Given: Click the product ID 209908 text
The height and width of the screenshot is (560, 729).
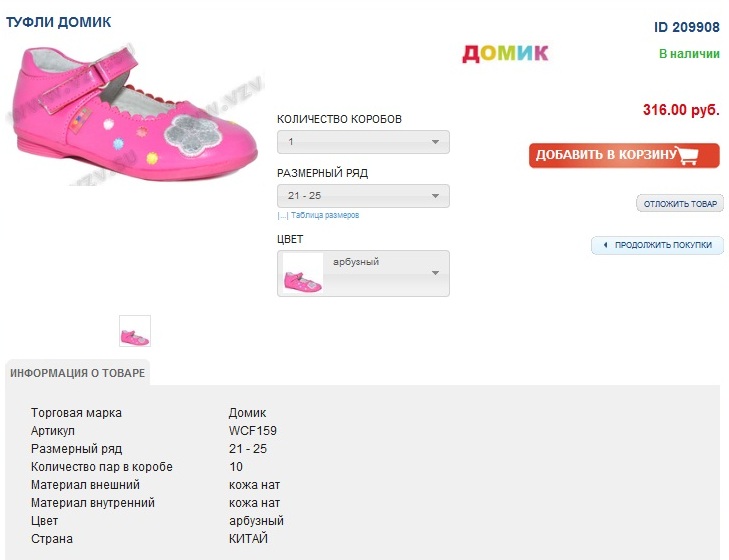Looking at the screenshot, I should click(687, 27).
